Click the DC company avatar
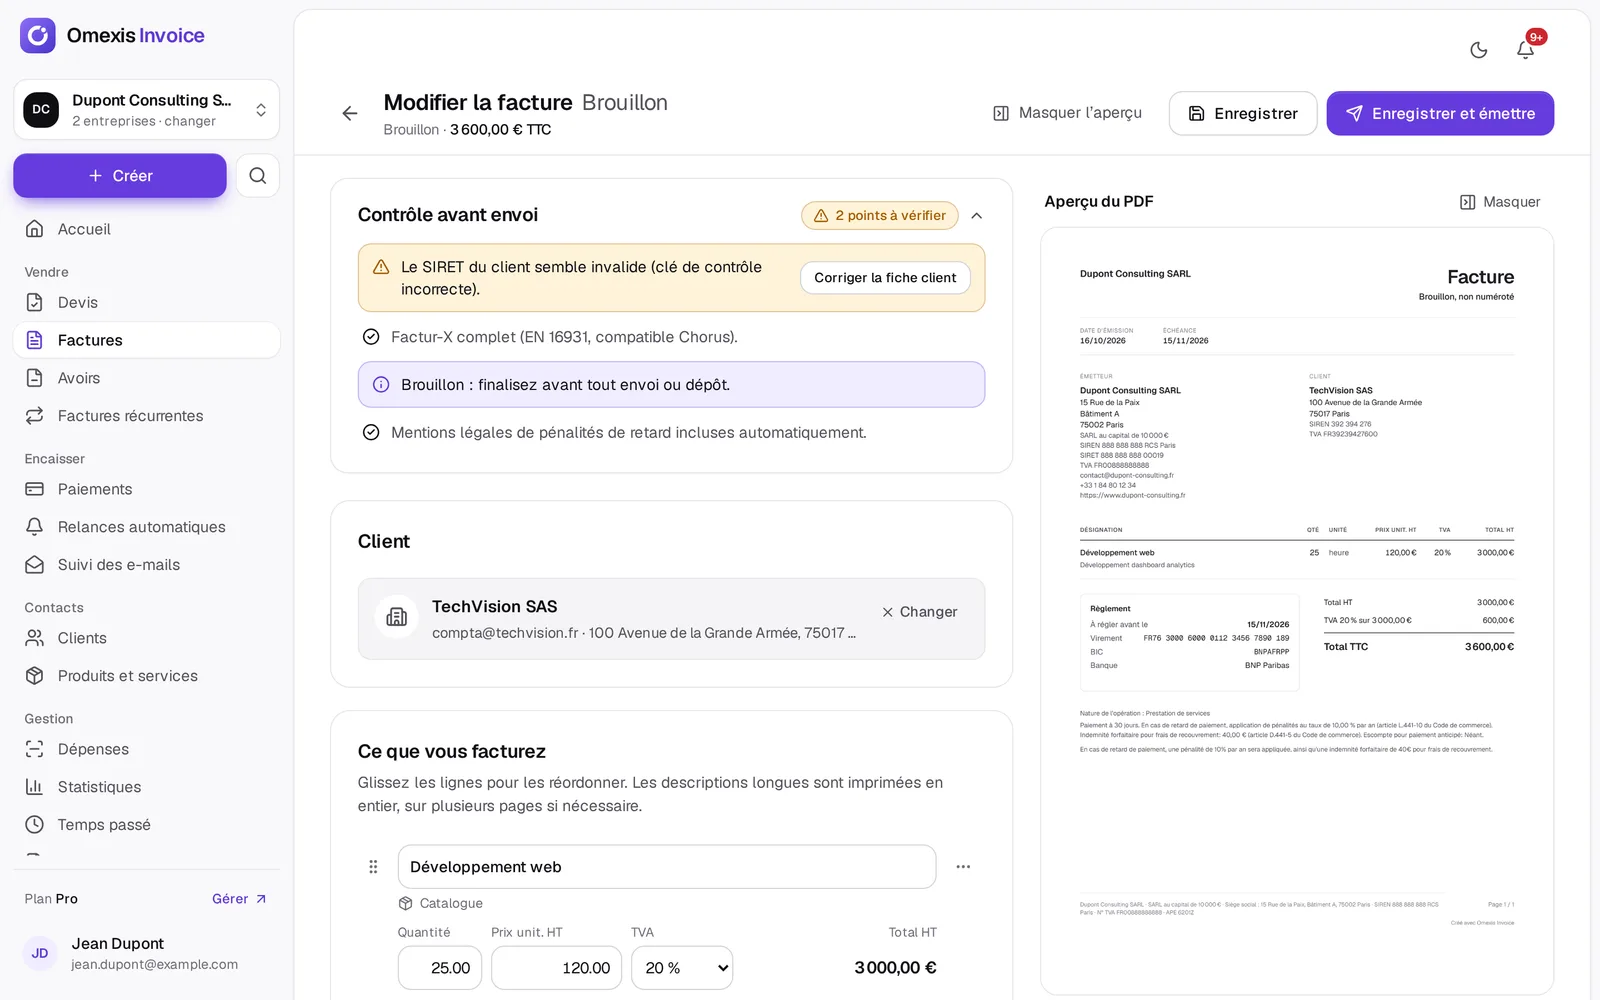This screenshot has height=1000, width=1600. (x=41, y=110)
